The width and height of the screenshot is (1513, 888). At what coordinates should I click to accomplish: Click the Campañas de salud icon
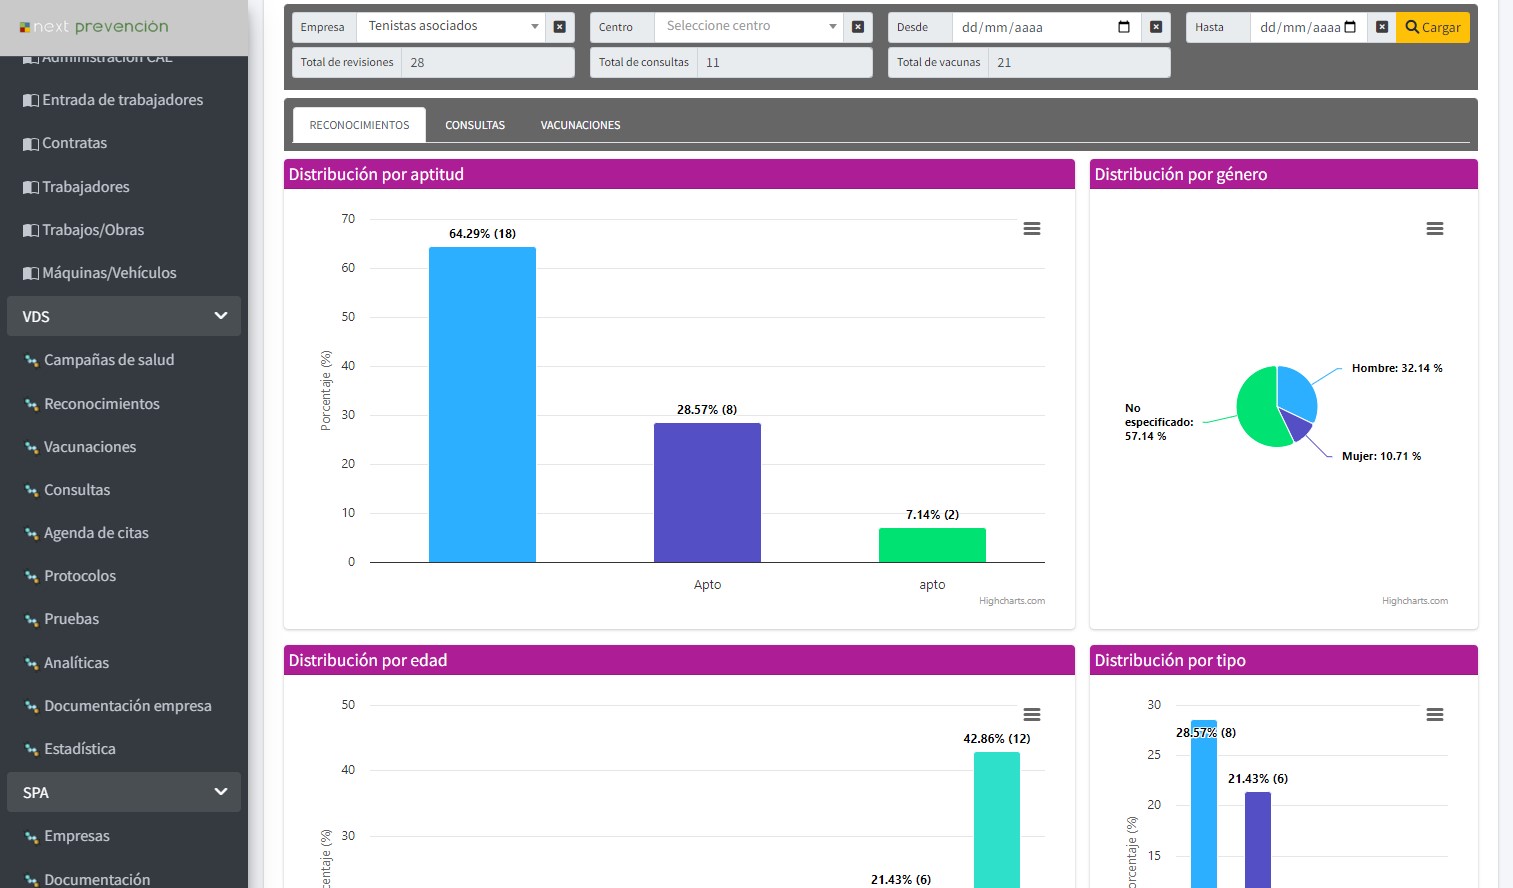(31, 361)
